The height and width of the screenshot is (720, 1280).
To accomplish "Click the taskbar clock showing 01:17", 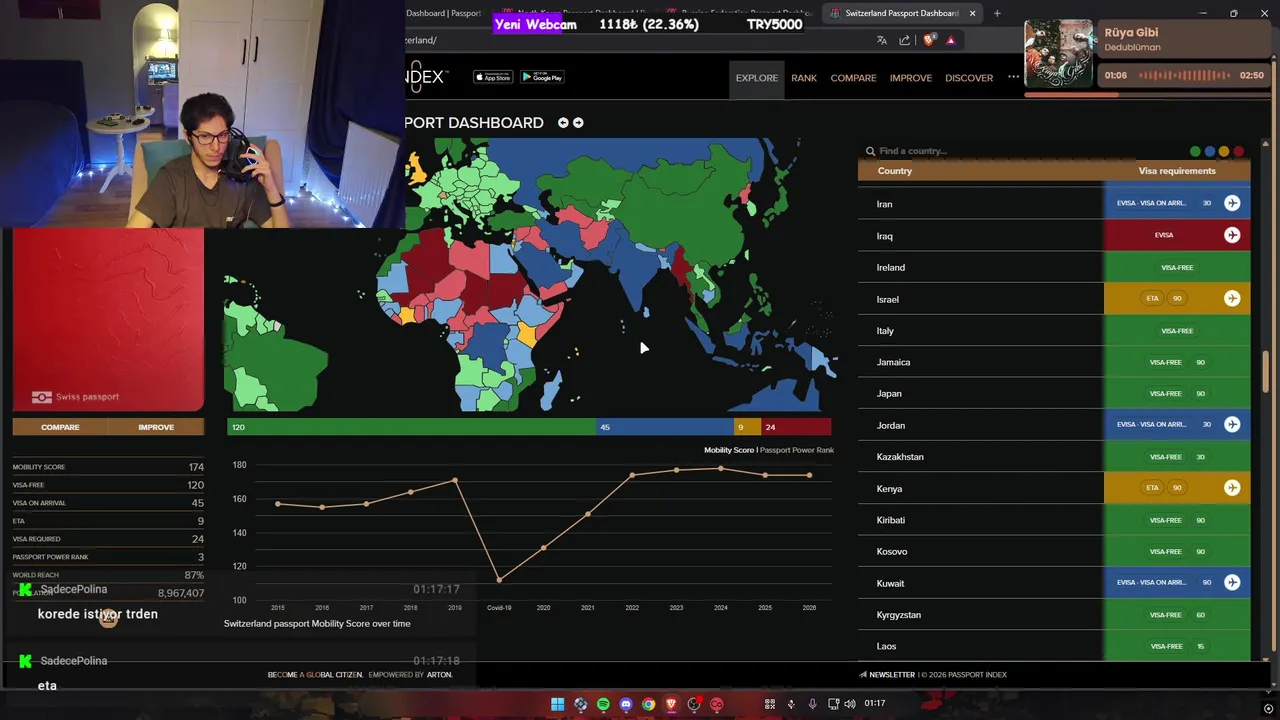I will [875, 704].
